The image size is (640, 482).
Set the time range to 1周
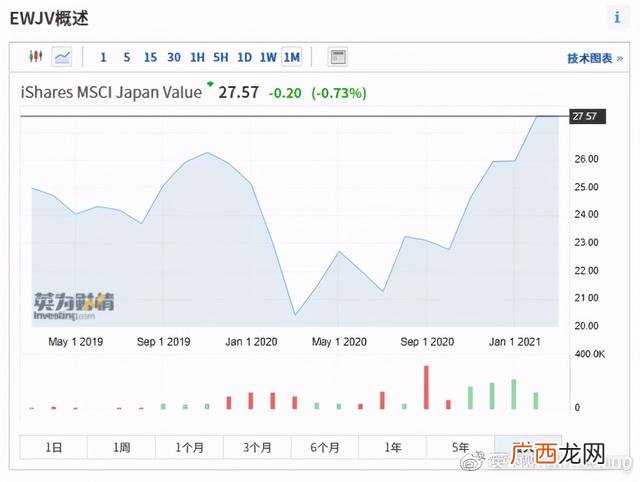(x=121, y=447)
